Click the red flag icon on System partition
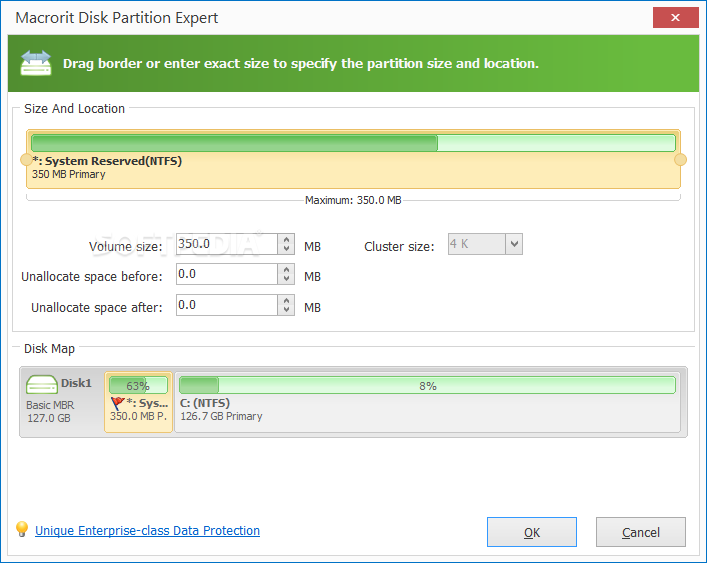The image size is (707, 563). (x=117, y=403)
